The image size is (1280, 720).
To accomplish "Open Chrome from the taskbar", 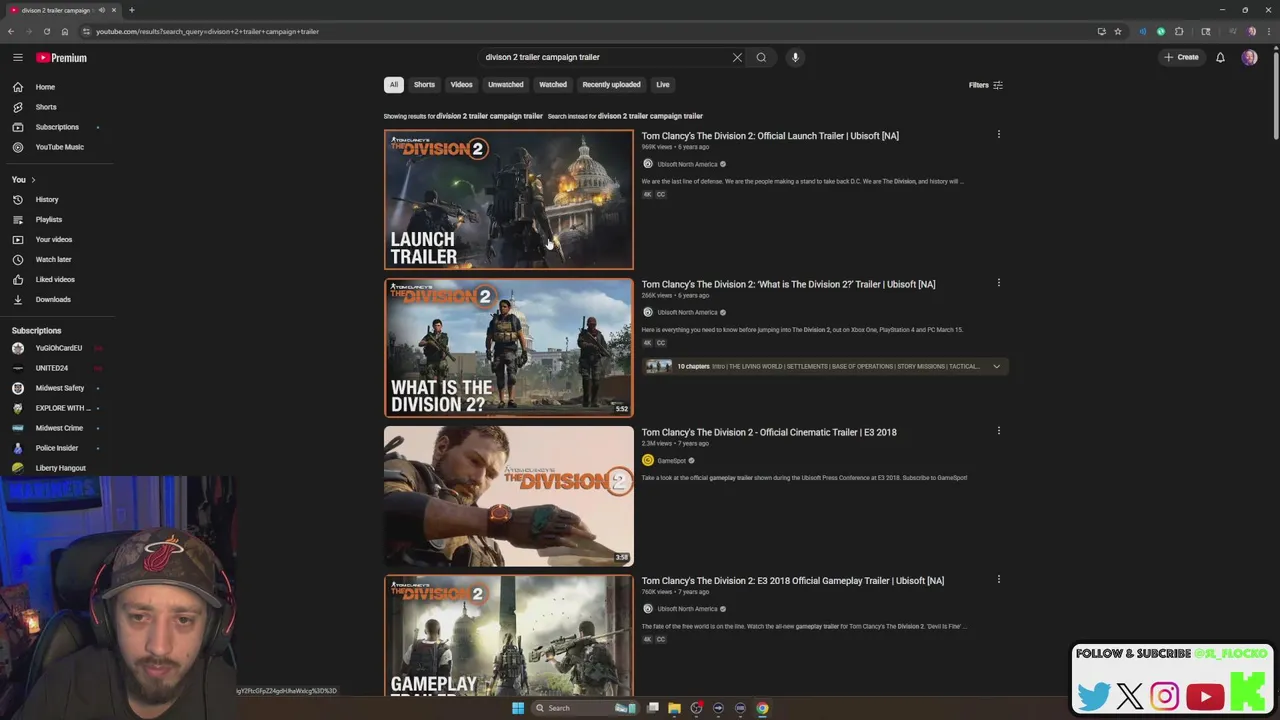I will tap(762, 708).
